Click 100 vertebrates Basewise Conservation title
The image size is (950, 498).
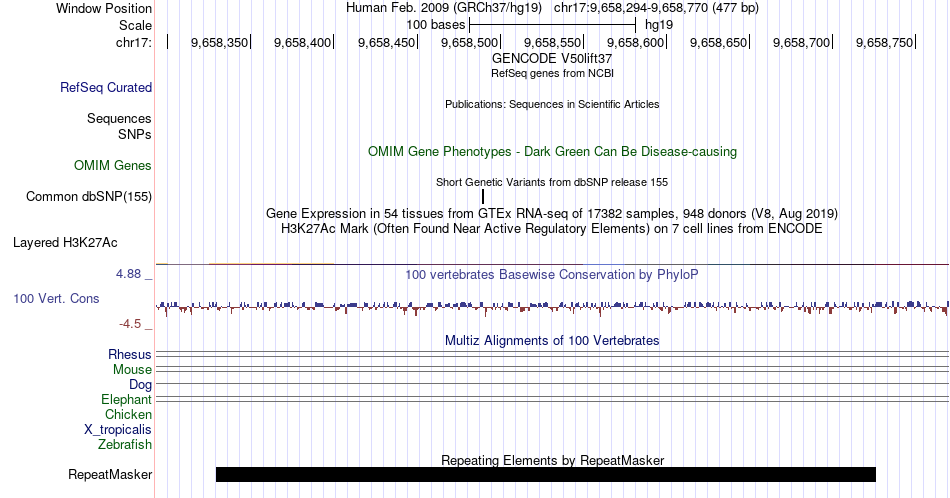click(552, 274)
